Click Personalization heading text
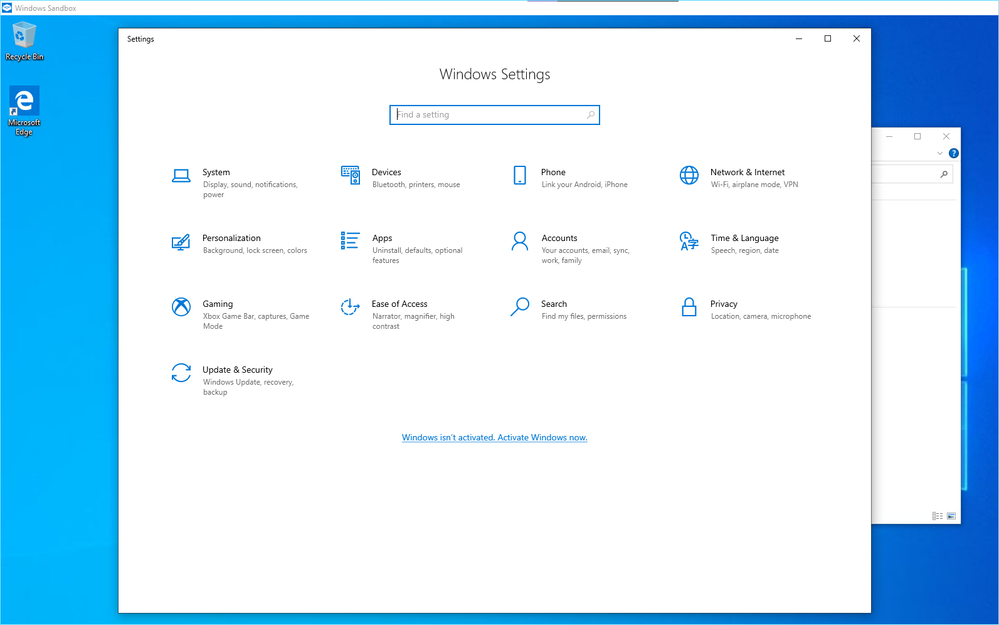This screenshot has height=625, width=999. (x=231, y=238)
